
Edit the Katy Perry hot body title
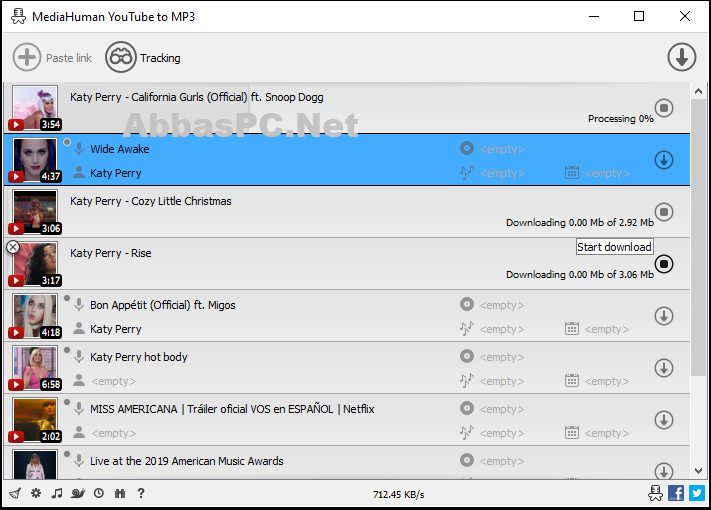(x=139, y=357)
